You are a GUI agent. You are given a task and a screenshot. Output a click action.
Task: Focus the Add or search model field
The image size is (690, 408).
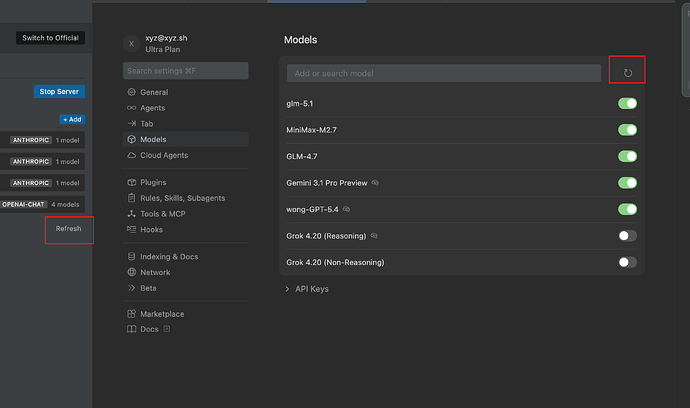click(444, 73)
